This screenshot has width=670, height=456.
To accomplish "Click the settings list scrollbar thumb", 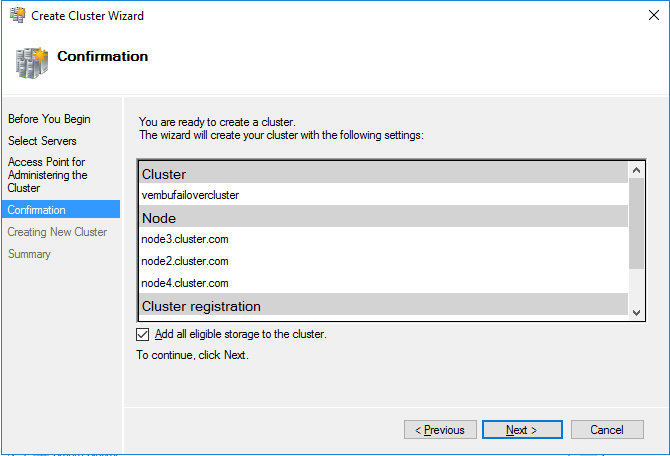I will pos(636,223).
